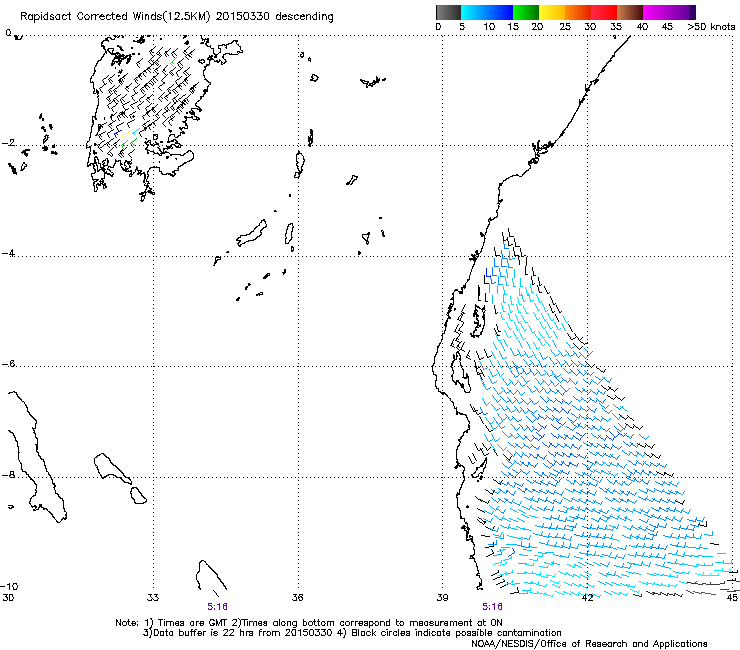The height and width of the screenshot is (650, 740).
Task: Click the latitude axis label '-10'
Action: click(9, 587)
